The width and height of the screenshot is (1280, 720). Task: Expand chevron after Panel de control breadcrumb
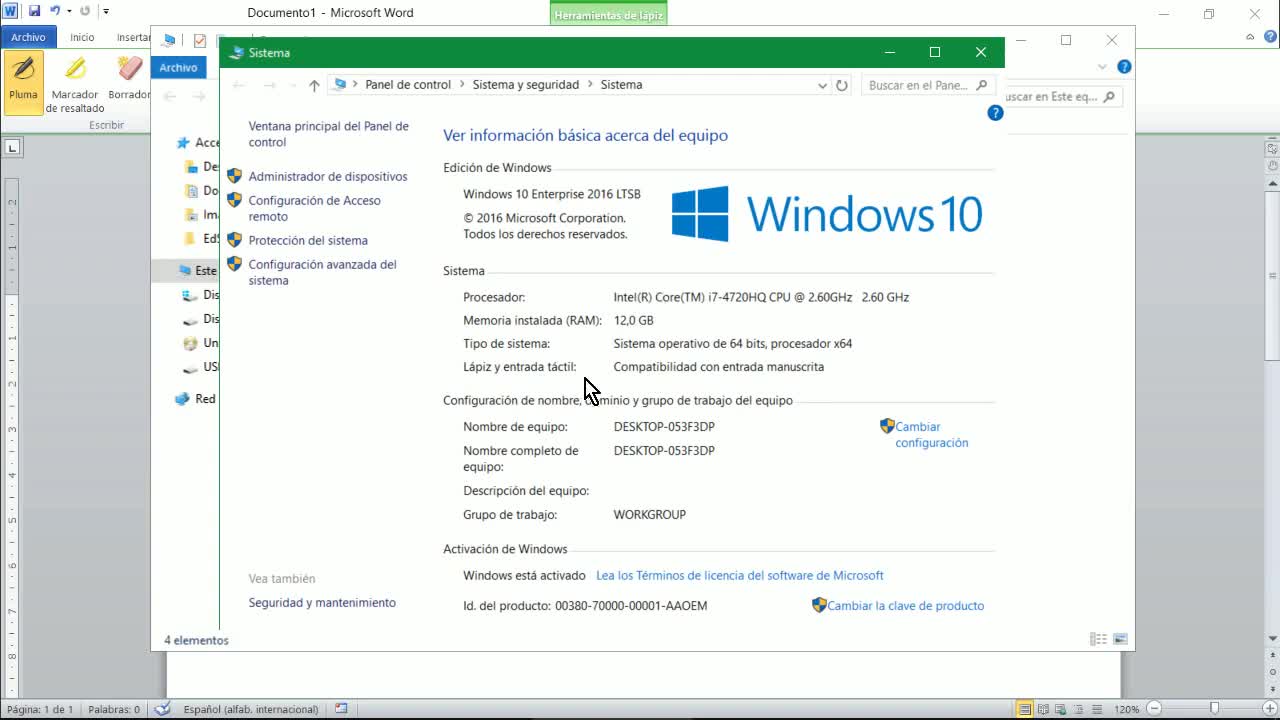pos(462,85)
